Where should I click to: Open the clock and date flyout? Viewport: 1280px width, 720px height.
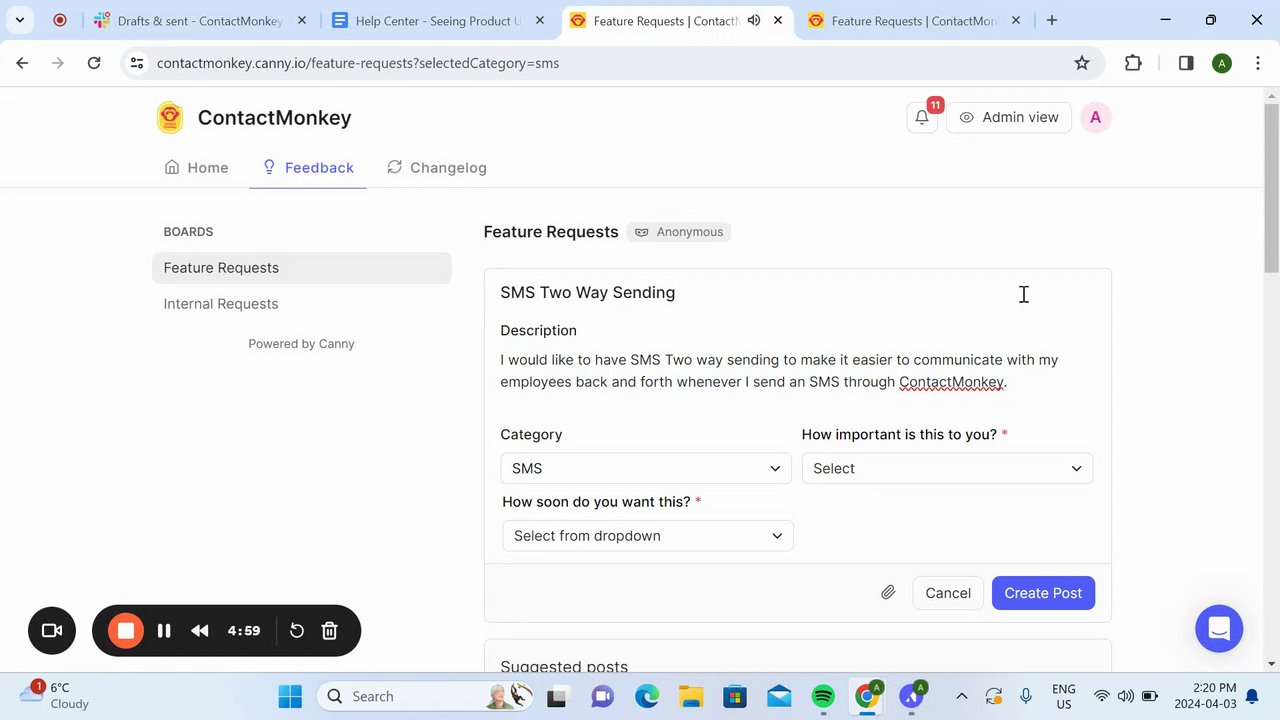1214,696
